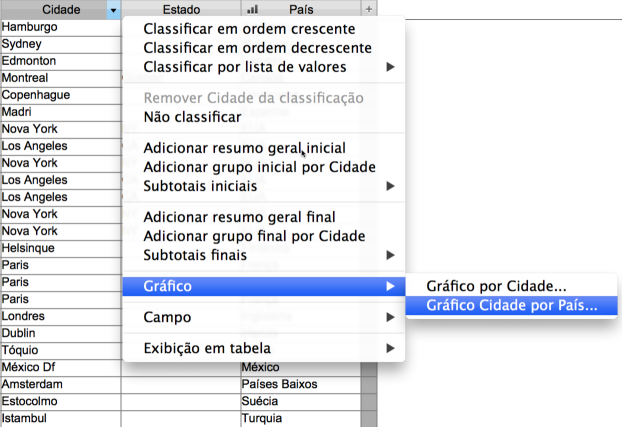Click the empty Estado cell in Istambul row

[x=181, y=419]
